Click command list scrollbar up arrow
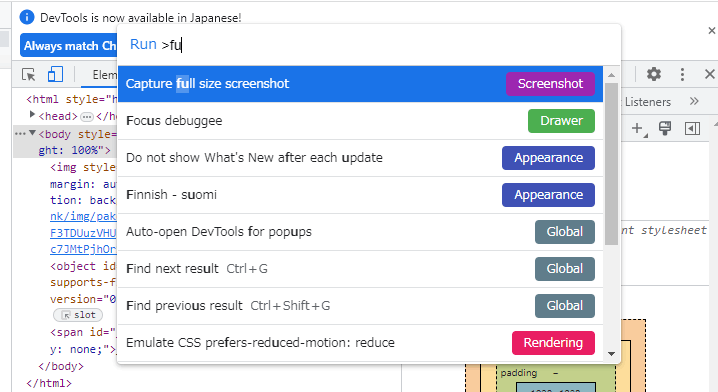 (611, 75)
